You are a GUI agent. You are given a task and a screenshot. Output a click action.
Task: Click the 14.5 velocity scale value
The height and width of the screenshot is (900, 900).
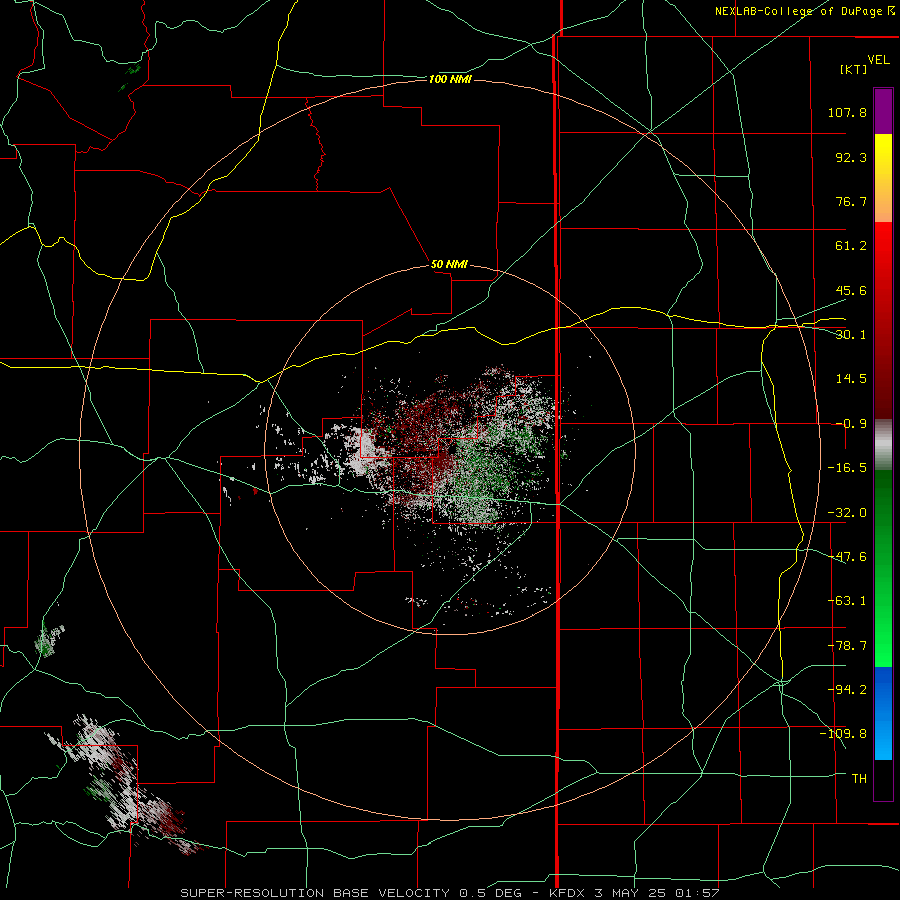tap(851, 379)
